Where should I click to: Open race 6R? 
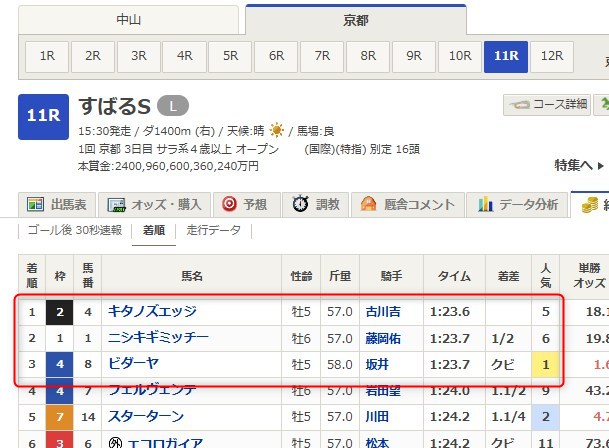276,57
